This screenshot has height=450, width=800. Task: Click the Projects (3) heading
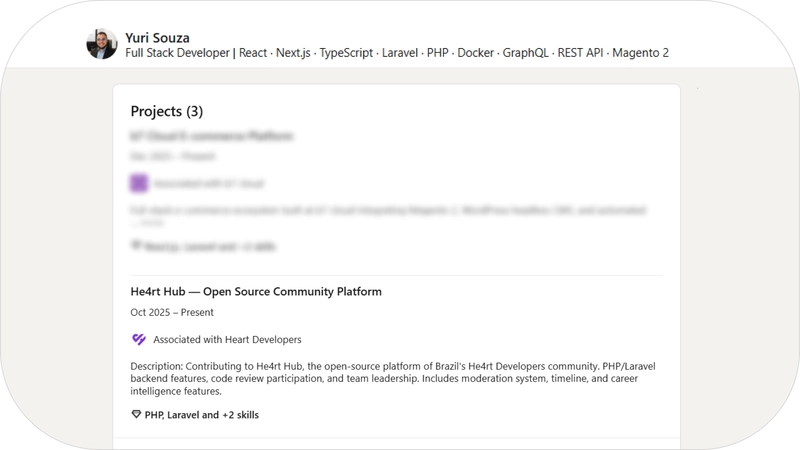167,111
